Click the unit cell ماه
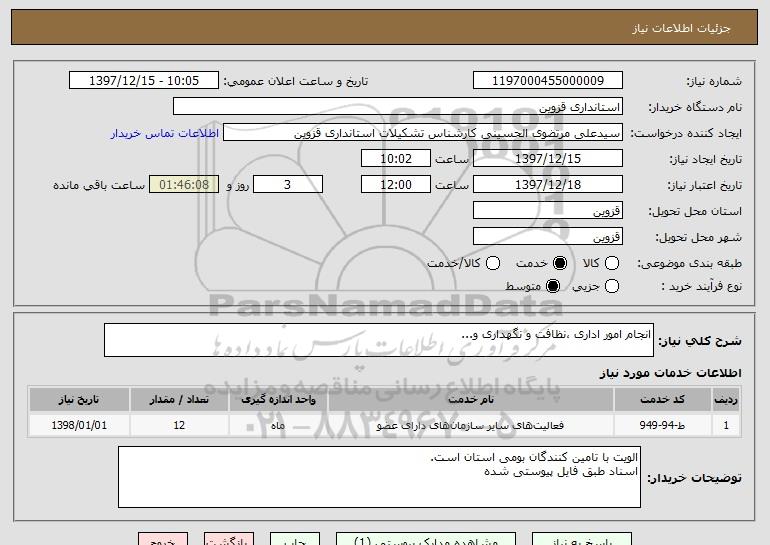The height and width of the screenshot is (545, 770). click(x=278, y=425)
